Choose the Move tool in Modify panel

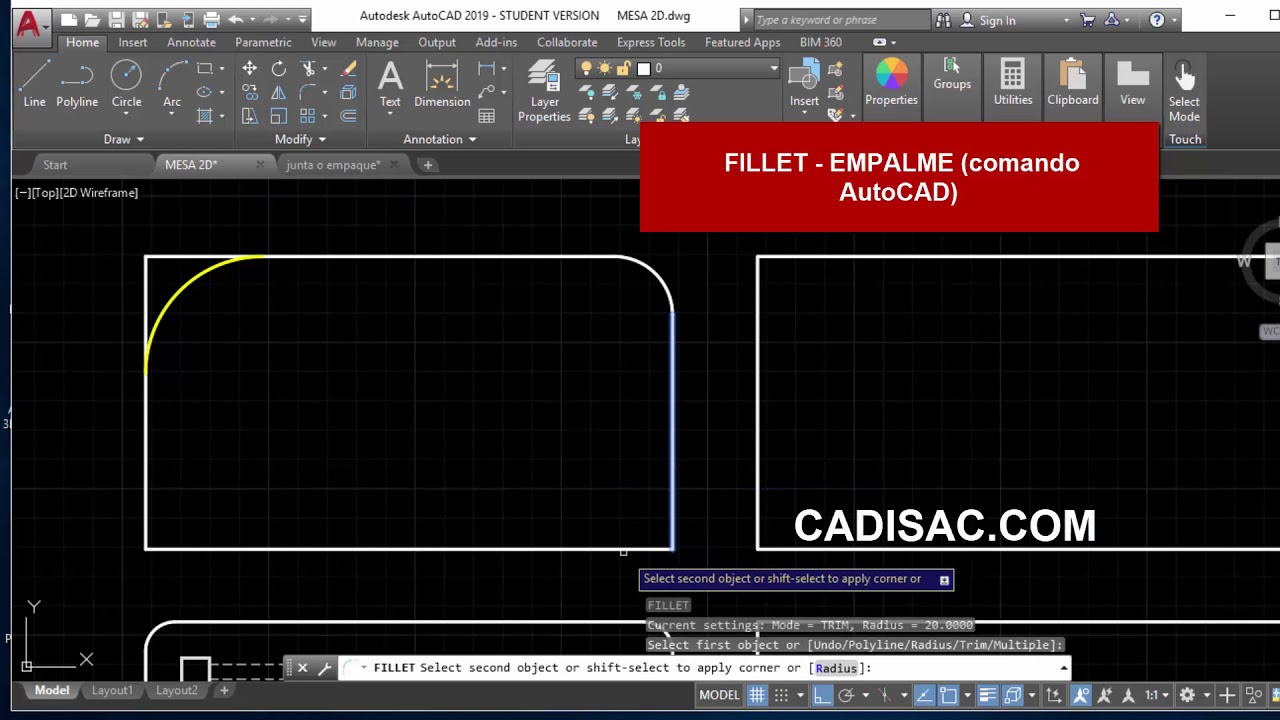click(x=249, y=69)
